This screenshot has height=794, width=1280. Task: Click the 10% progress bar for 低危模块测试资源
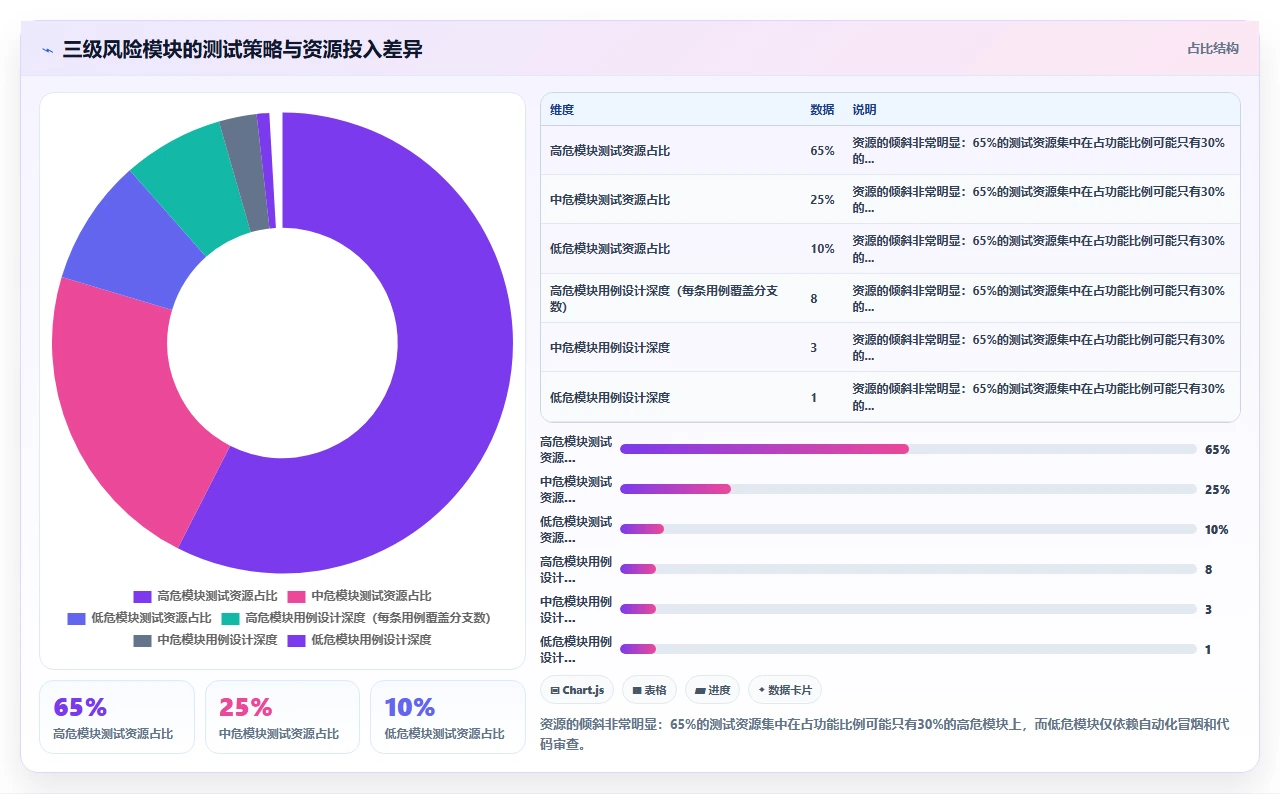coord(908,529)
